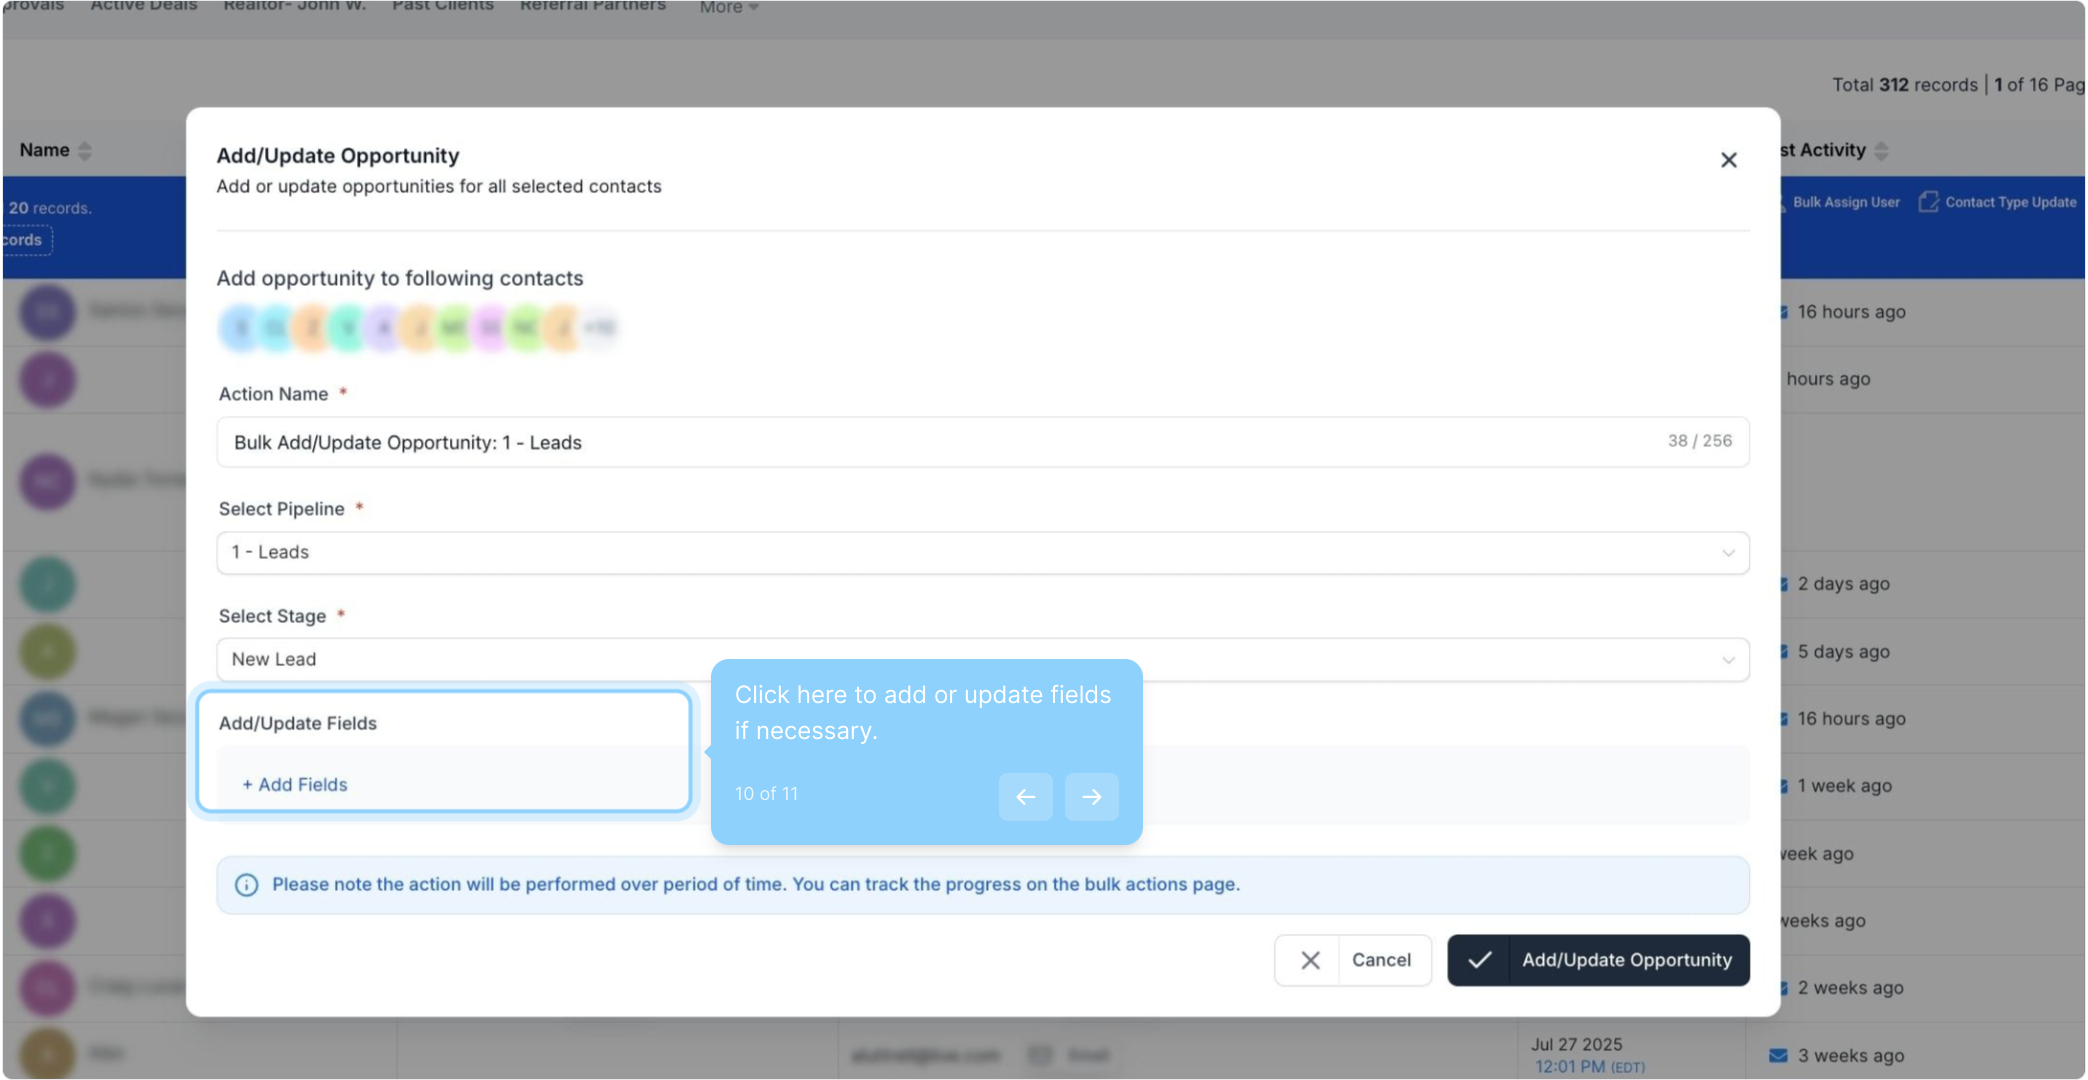
Task: Click the Action Name input field
Action: tap(940, 442)
